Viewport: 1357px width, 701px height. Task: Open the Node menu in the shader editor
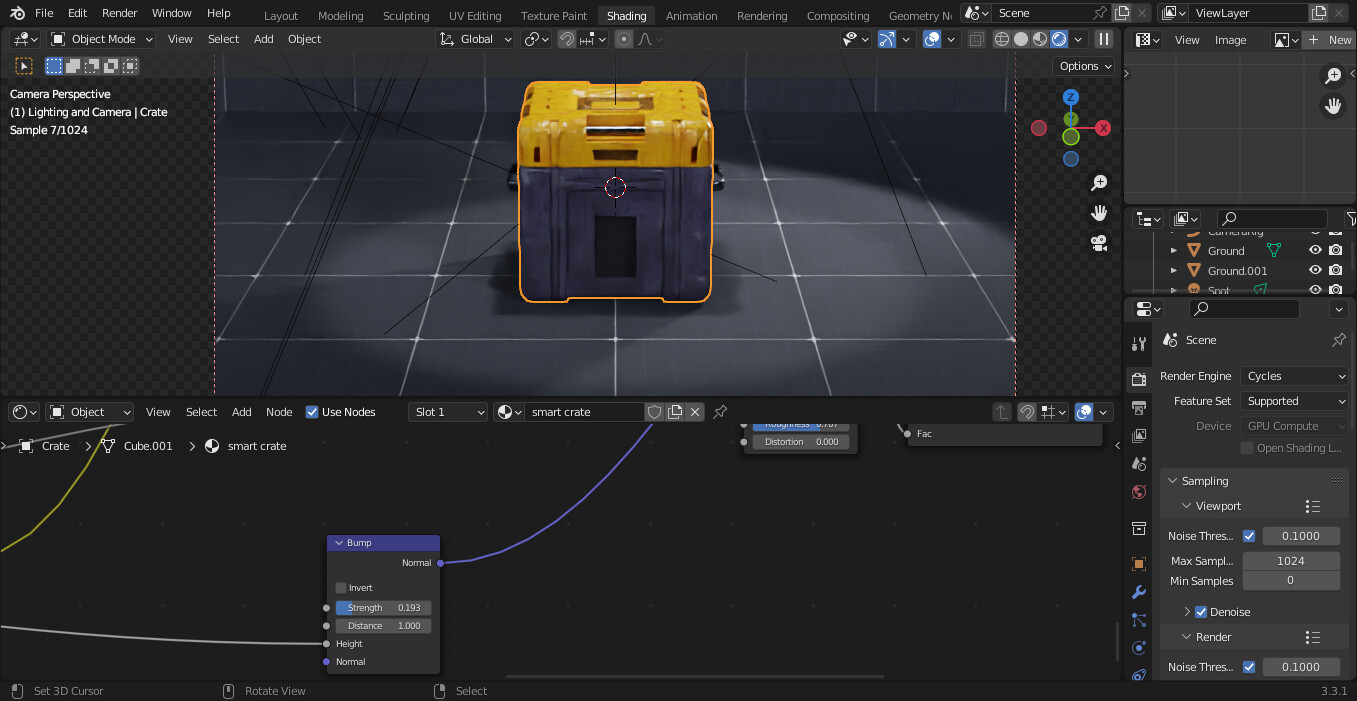(x=279, y=411)
